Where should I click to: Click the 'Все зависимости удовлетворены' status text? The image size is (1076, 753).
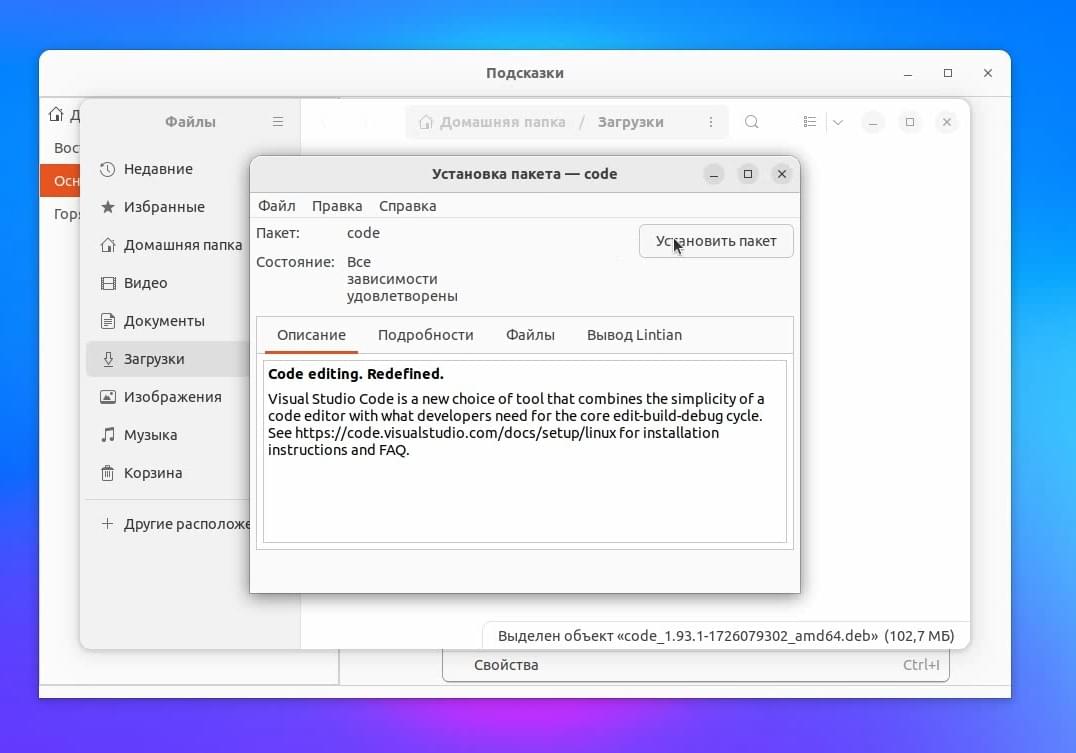[x=401, y=279]
